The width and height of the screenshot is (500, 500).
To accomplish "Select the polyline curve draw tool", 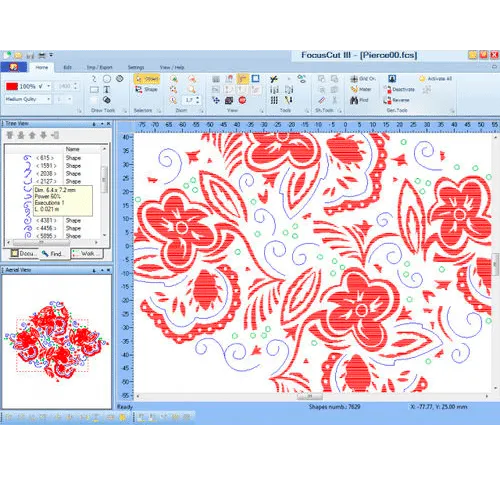I will point(94,79).
